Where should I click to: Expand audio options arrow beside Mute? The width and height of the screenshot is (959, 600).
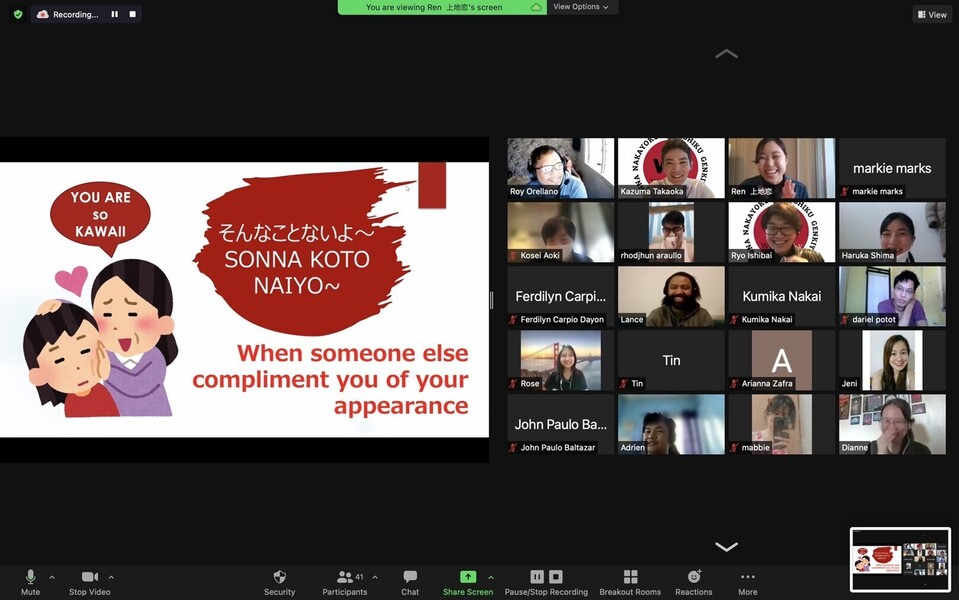click(x=52, y=577)
